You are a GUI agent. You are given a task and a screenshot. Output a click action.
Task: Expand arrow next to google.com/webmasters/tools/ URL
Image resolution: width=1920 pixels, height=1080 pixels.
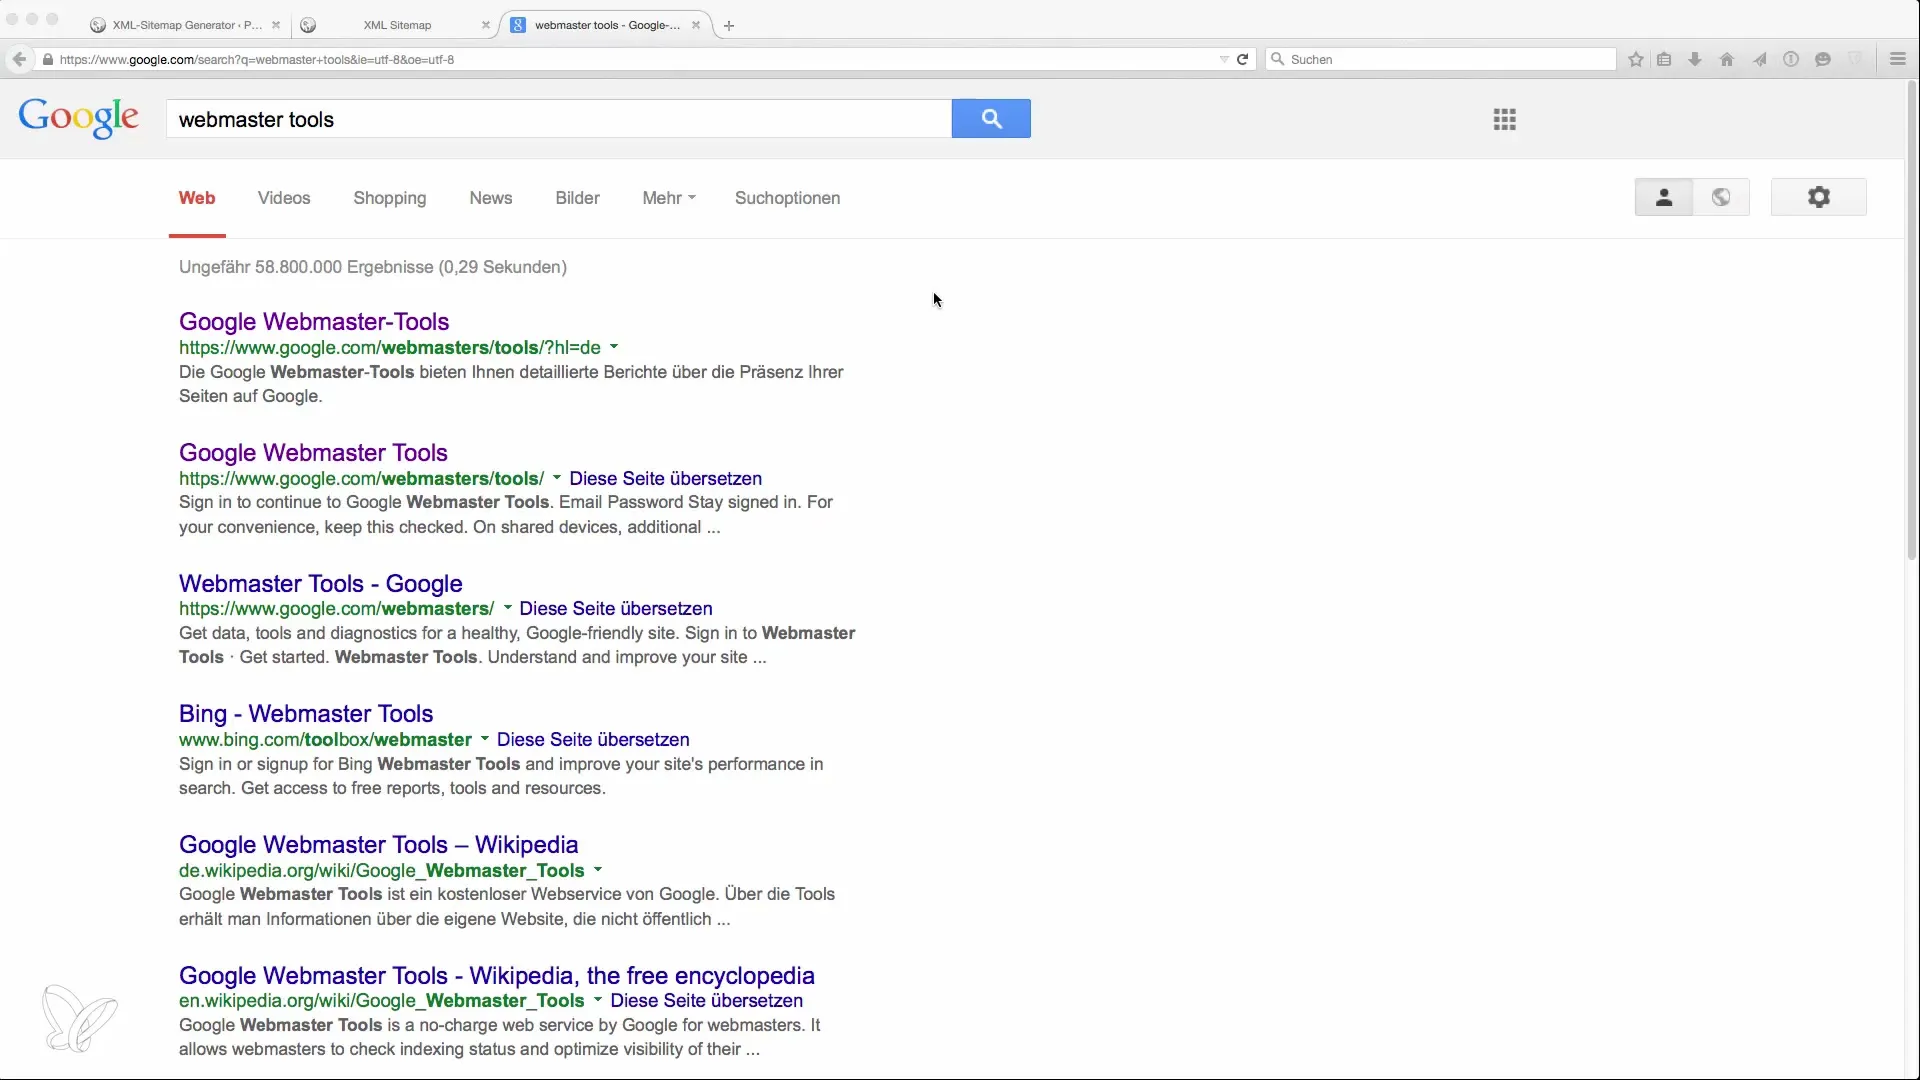[x=557, y=478]
